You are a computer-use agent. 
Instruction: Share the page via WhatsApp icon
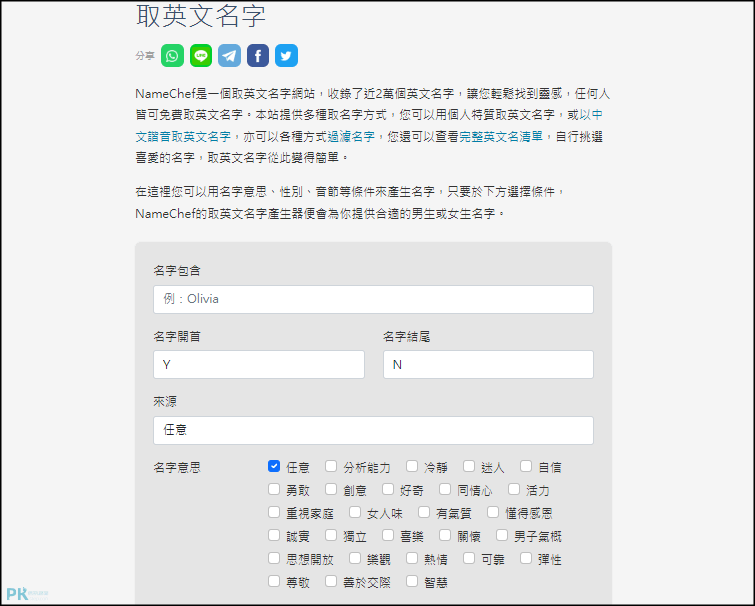pos(172,56)
